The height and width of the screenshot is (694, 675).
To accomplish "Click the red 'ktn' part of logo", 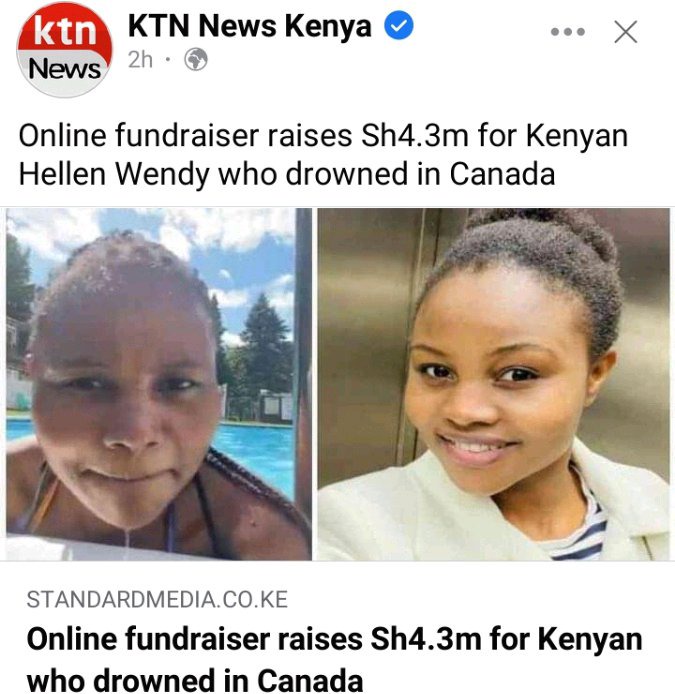I will [x=65, y=31].
